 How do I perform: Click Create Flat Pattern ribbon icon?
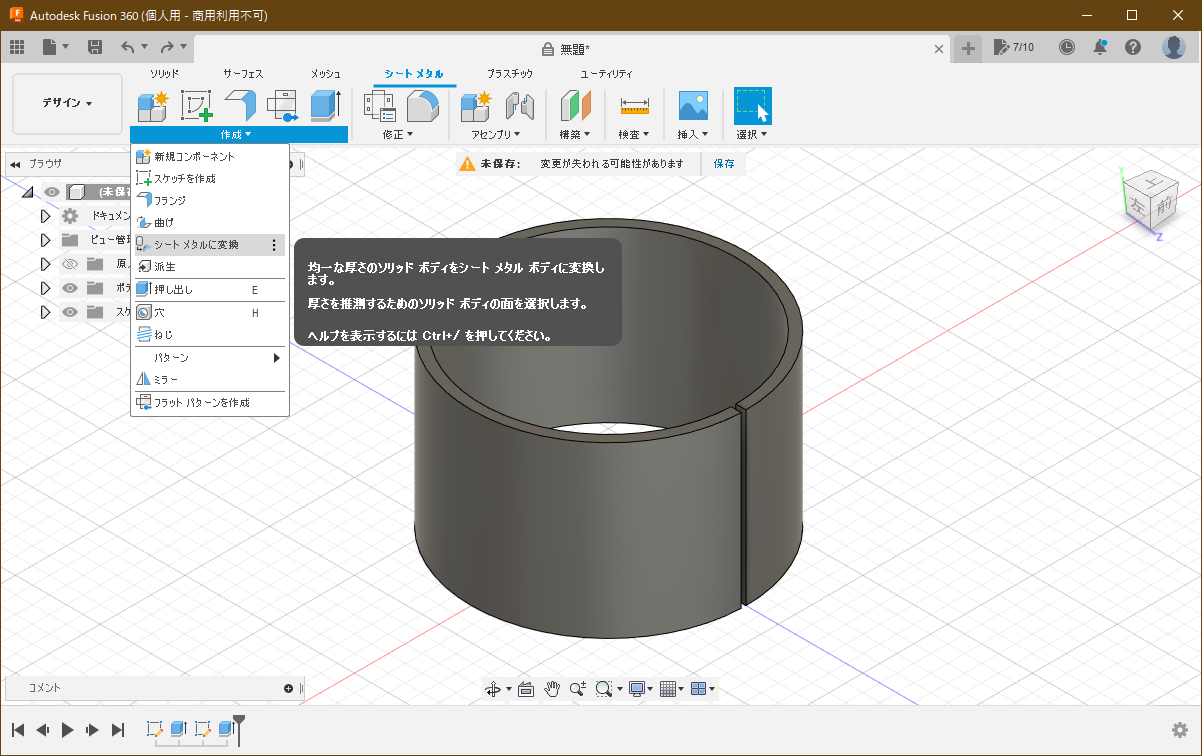pyautogui.click(x=283, y=105)
